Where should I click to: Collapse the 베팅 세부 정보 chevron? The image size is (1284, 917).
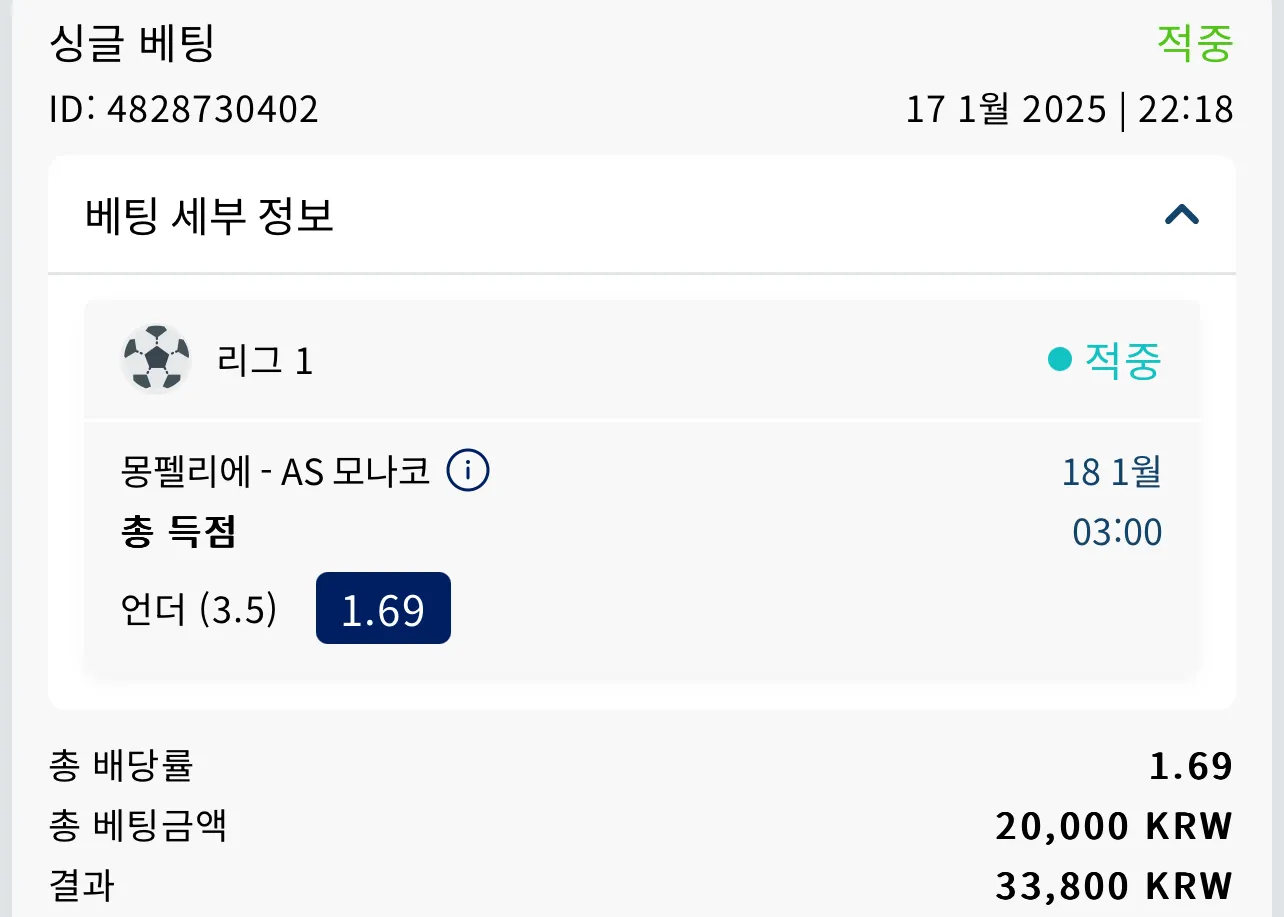click(1182, 214)
